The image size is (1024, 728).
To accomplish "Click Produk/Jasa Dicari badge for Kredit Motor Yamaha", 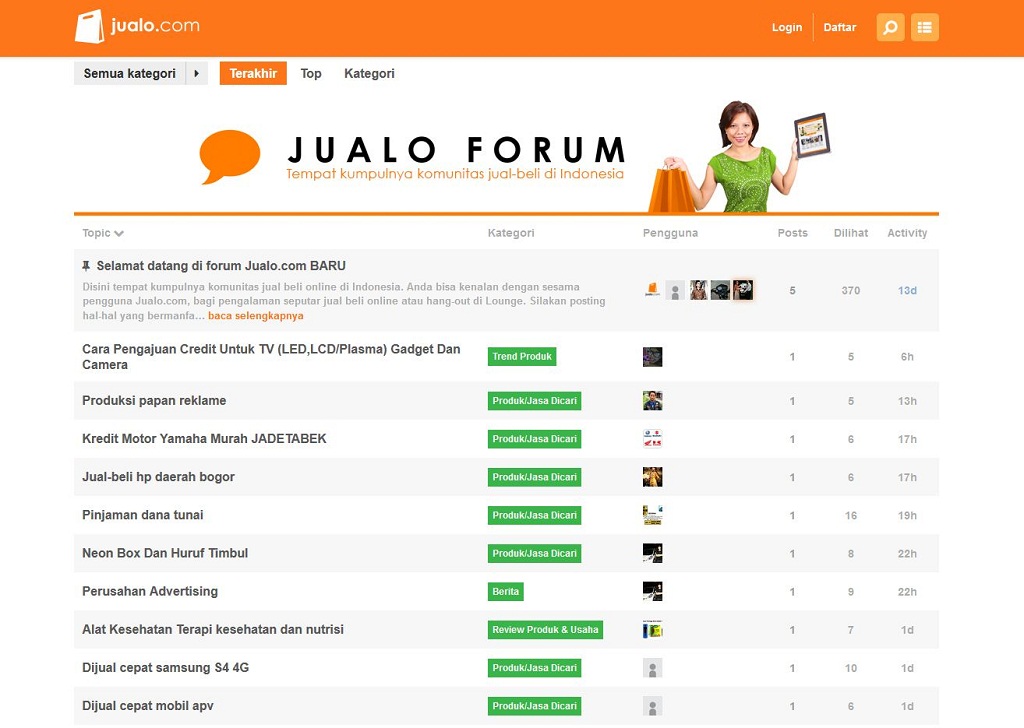I will (534, 439).
